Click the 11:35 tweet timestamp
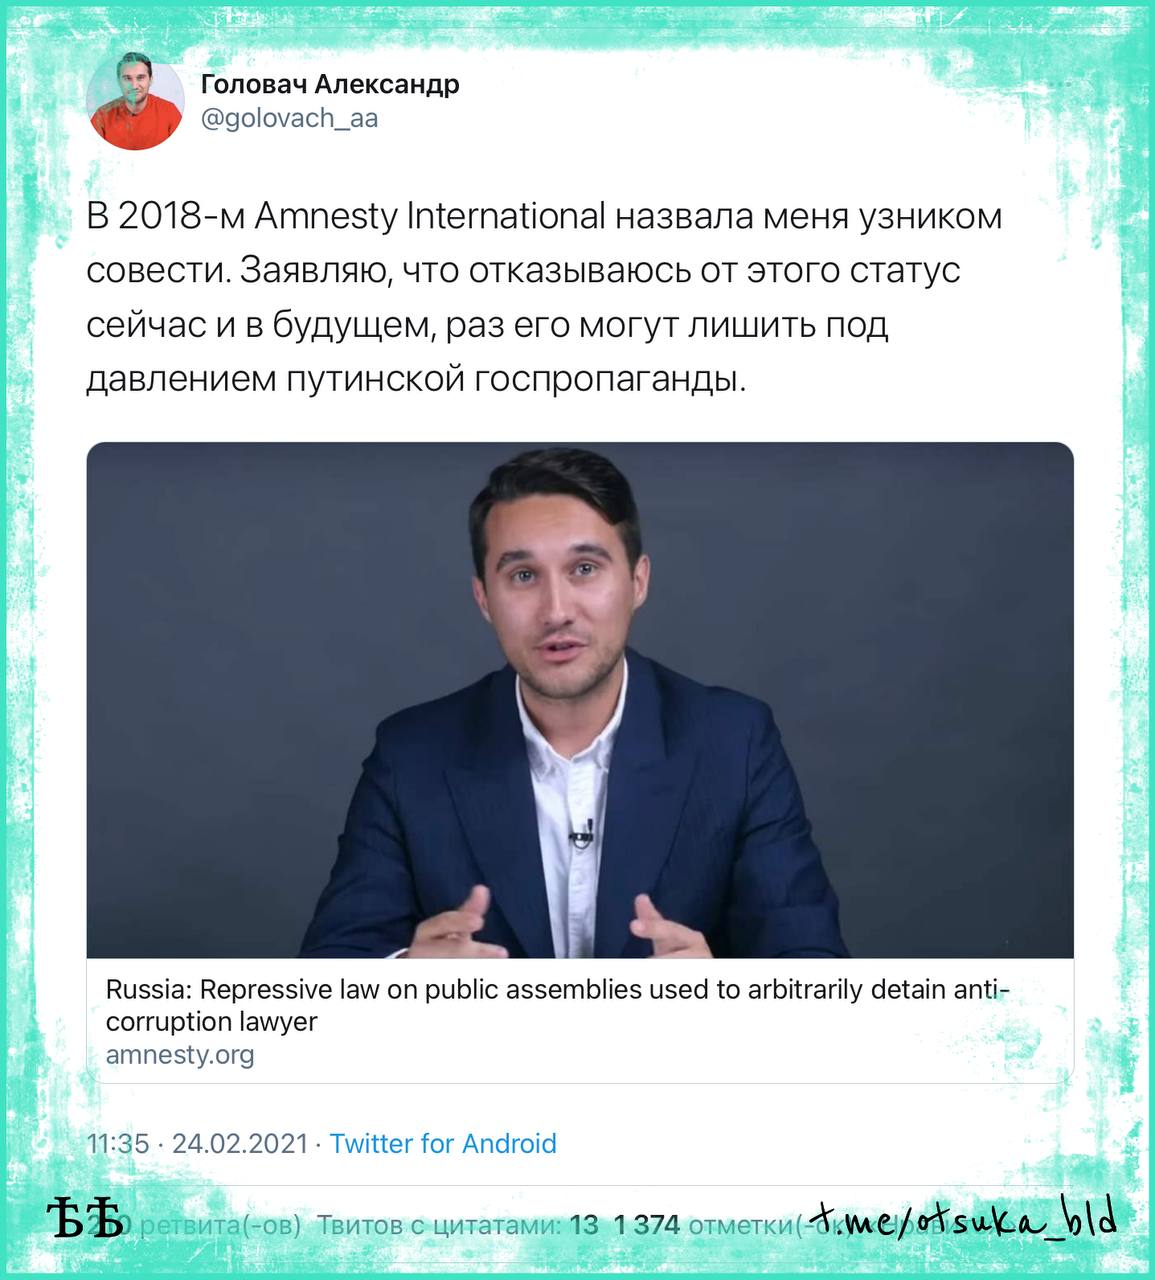 [118, 1143]
